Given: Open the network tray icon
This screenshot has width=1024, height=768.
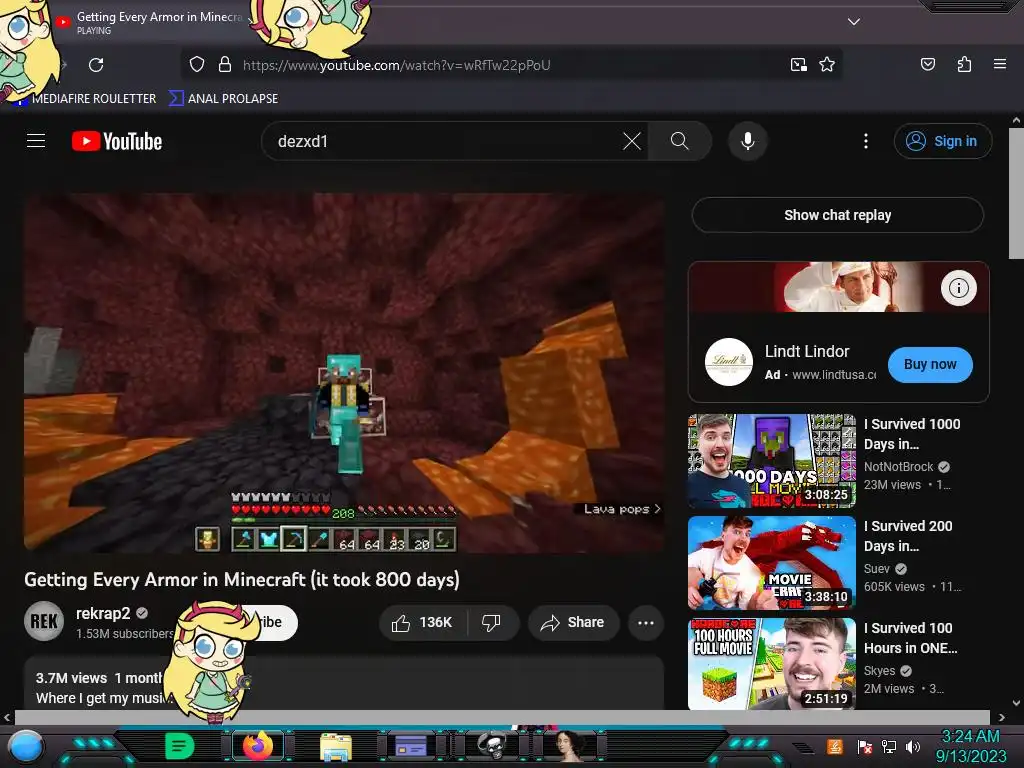Looking at the screenshot, I should coord(888,746).
